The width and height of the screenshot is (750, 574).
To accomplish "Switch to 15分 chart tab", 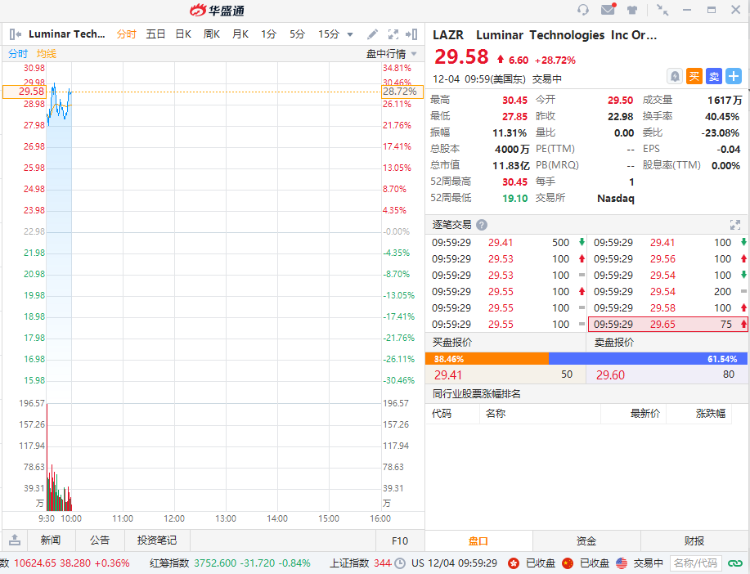I will [329, 34].
